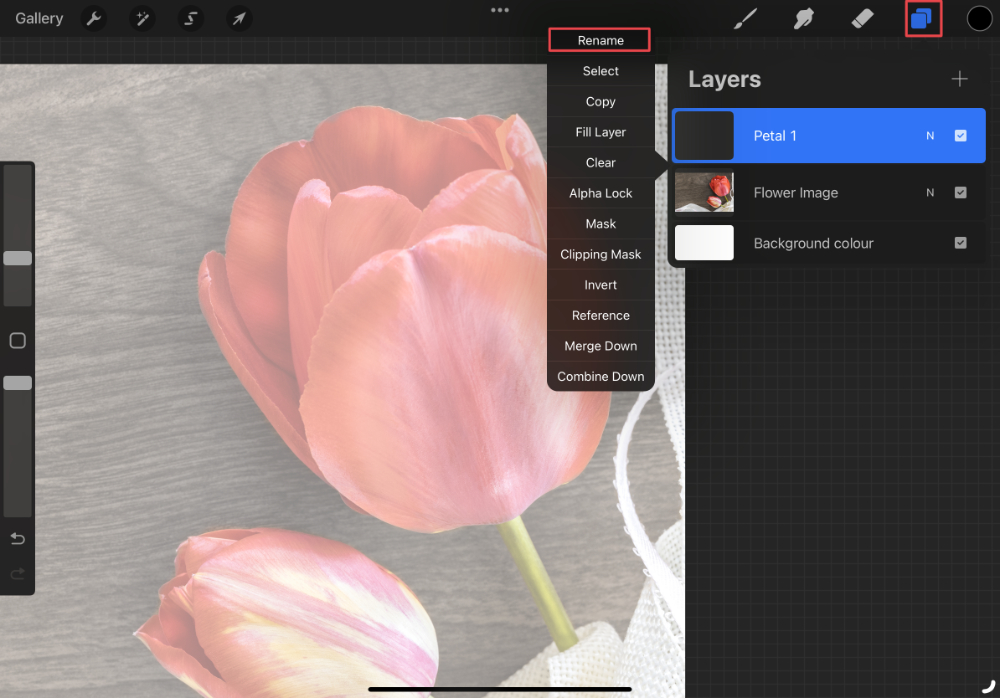
Task: Activate the Selections tool
Action: 190,18
